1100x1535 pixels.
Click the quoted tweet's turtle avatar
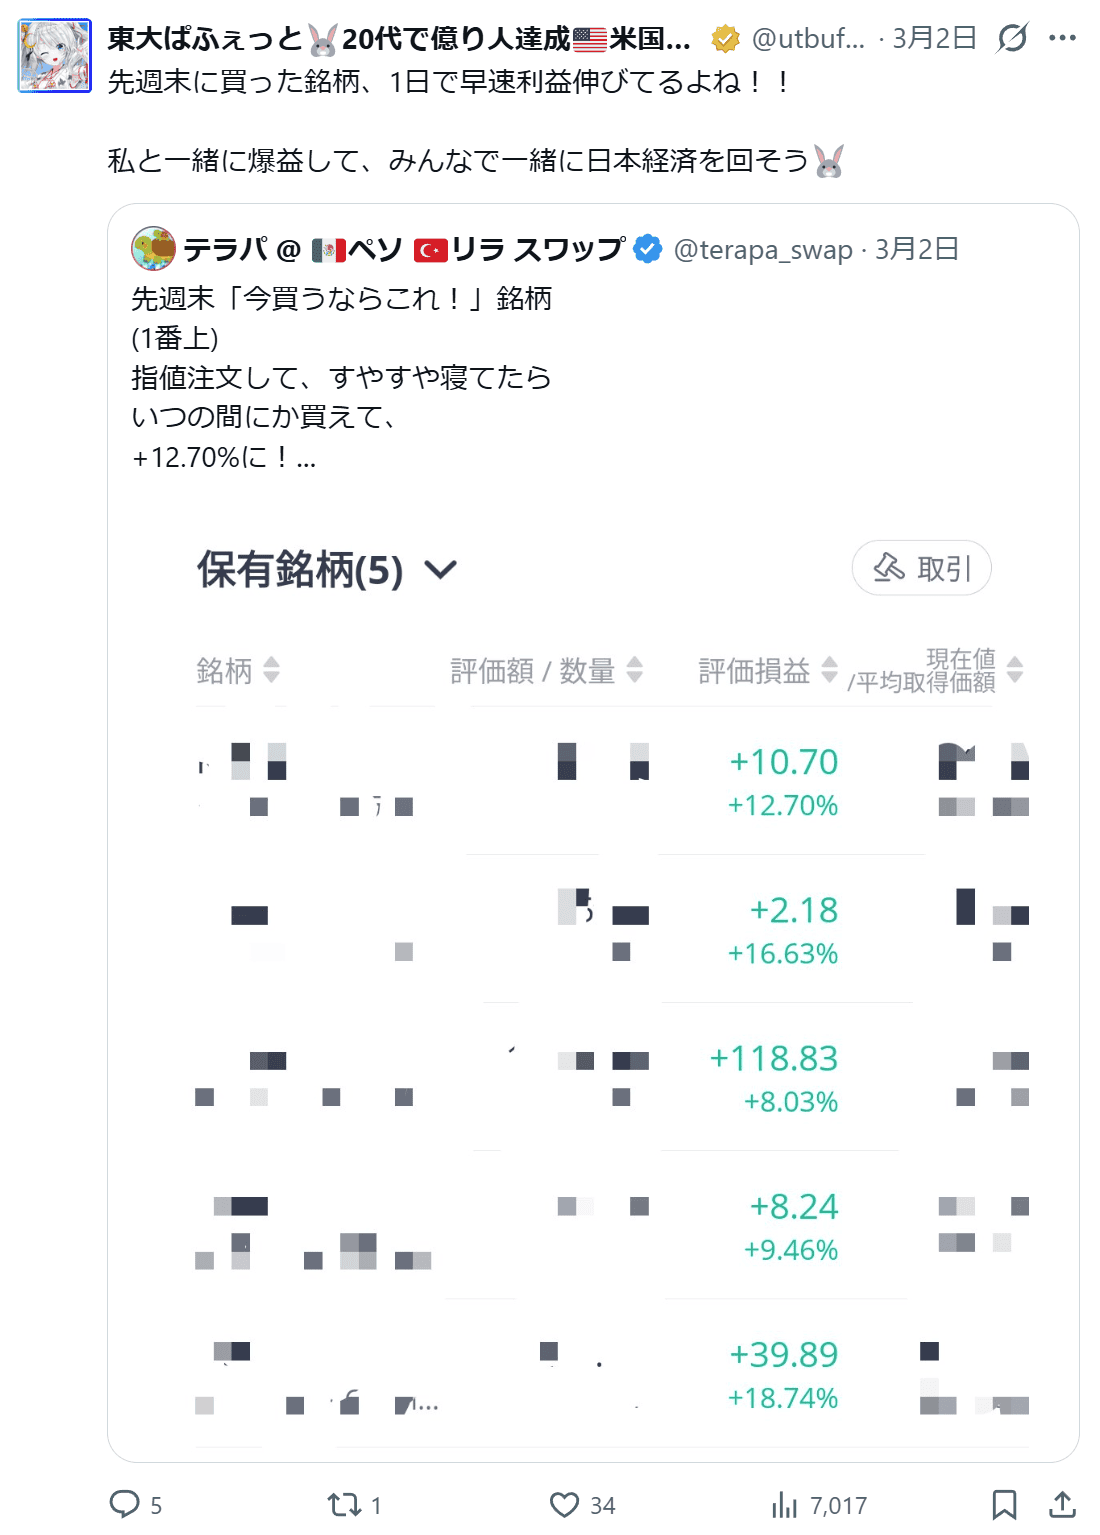153,249
